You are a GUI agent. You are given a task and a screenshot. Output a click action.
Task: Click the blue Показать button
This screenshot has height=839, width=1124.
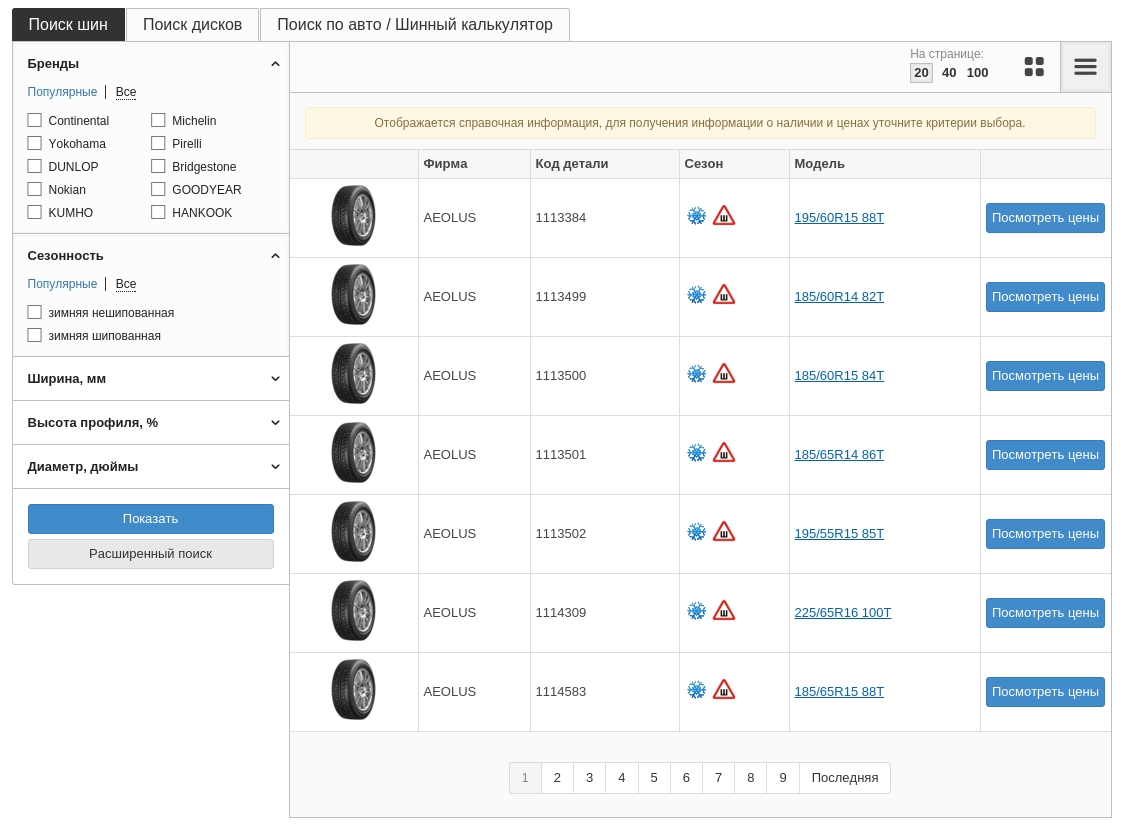coord(151,518)
